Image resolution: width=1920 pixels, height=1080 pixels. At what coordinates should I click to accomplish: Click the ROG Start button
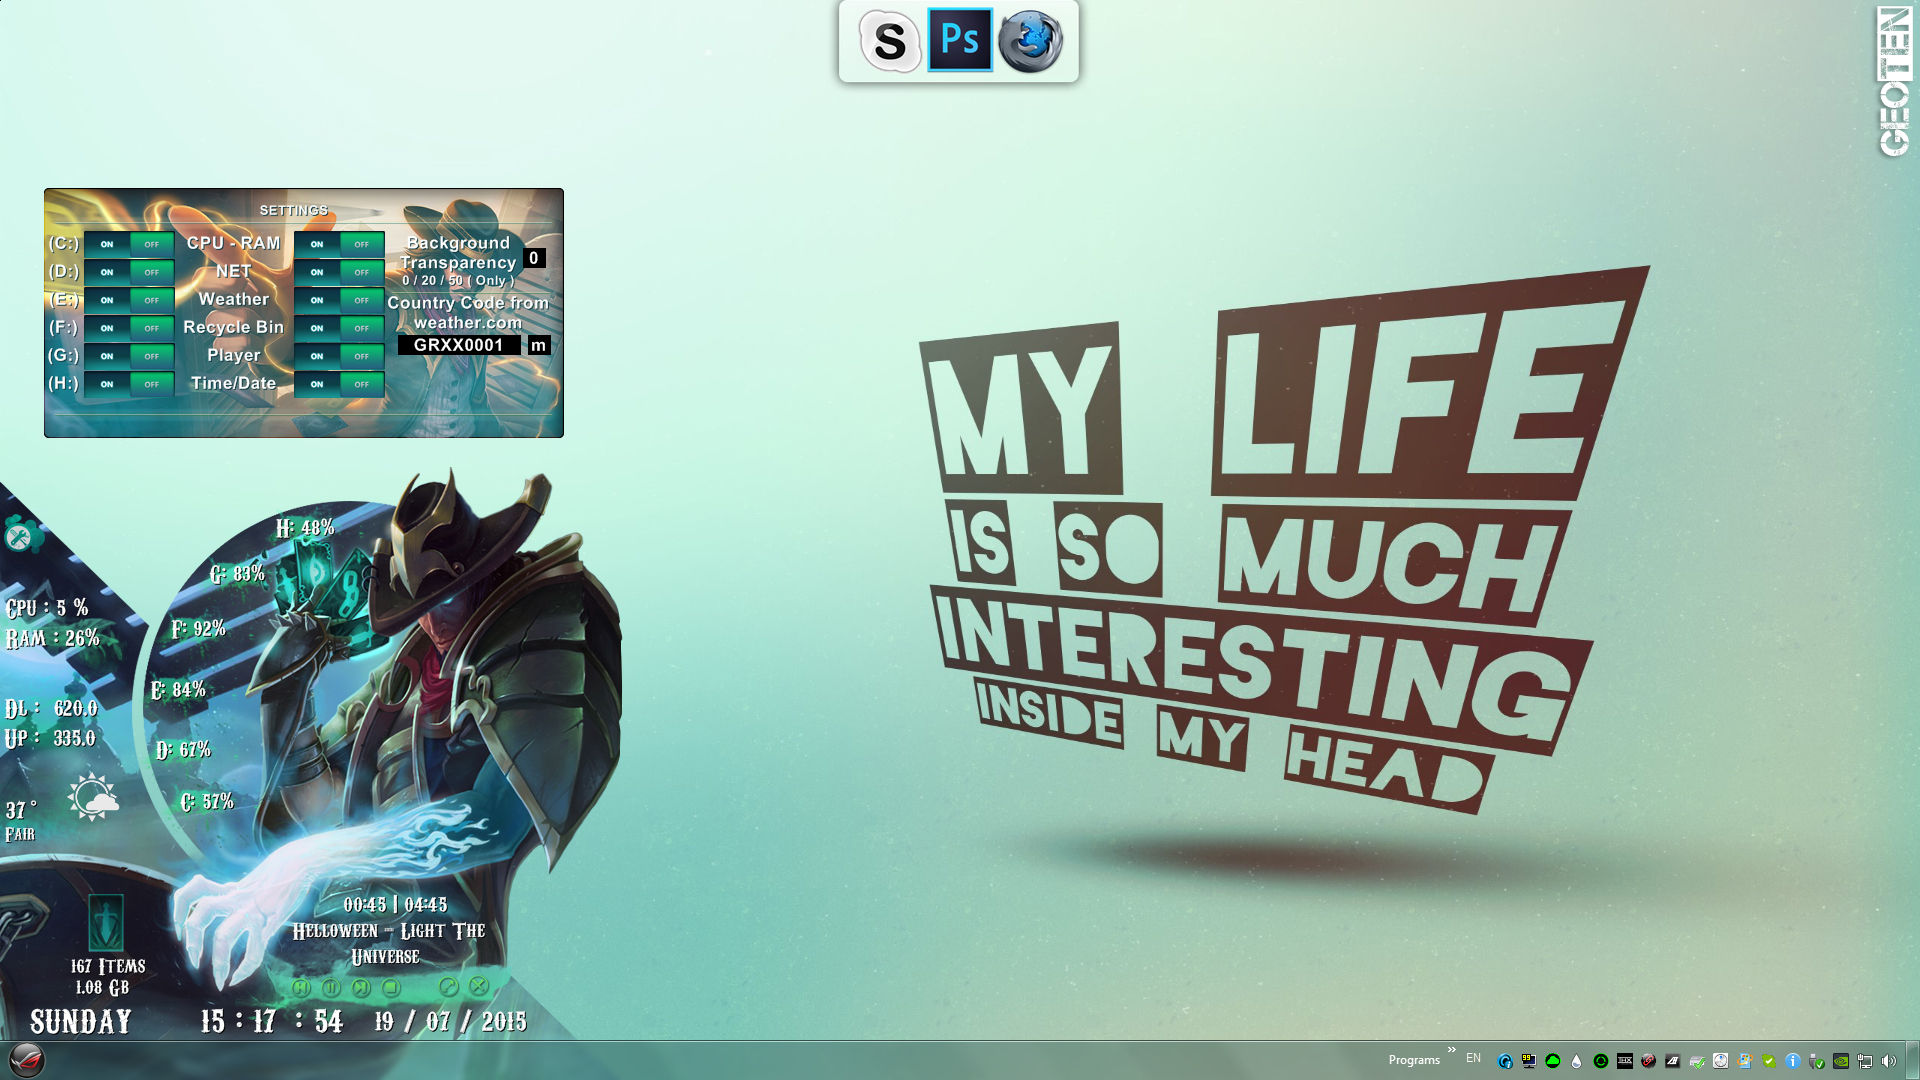coord(27,1060)
